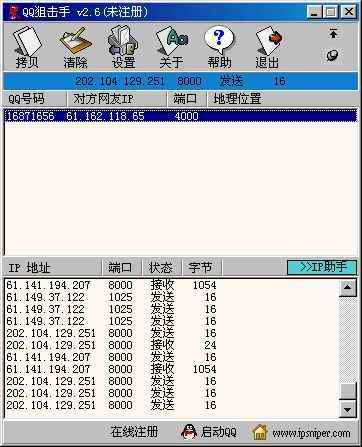The height and width of the screenshot is (447, 362).
Task: Minimize the QQ狙击手 window
Action: [314, 12]
